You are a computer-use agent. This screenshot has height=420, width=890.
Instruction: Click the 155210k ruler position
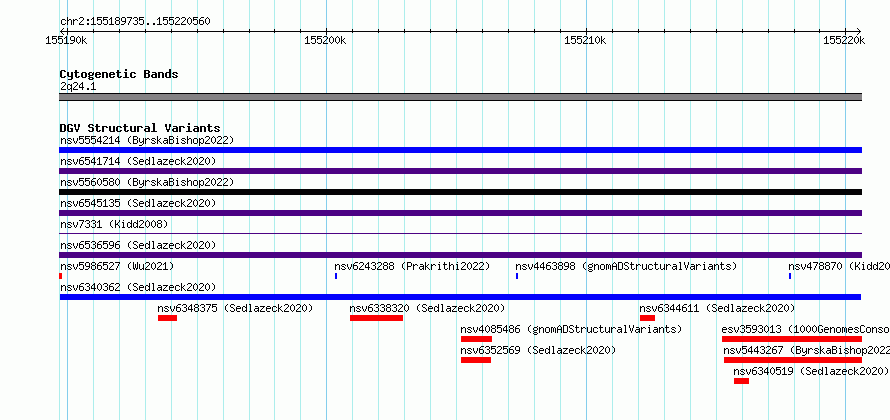585,40
